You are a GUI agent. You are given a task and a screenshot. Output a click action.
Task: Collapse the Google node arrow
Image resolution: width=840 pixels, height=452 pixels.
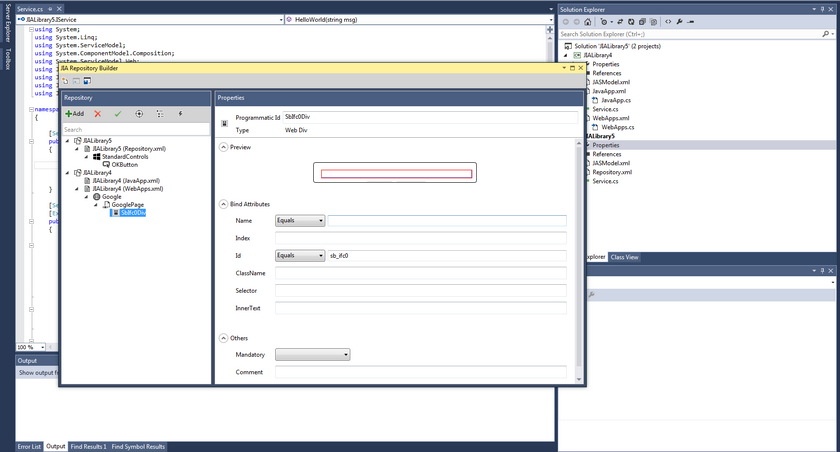tap(86, 197)
